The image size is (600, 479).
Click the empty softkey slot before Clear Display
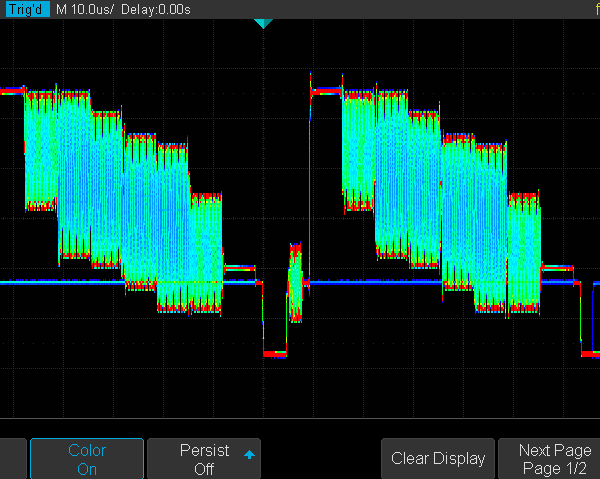[x=321, y=459]
